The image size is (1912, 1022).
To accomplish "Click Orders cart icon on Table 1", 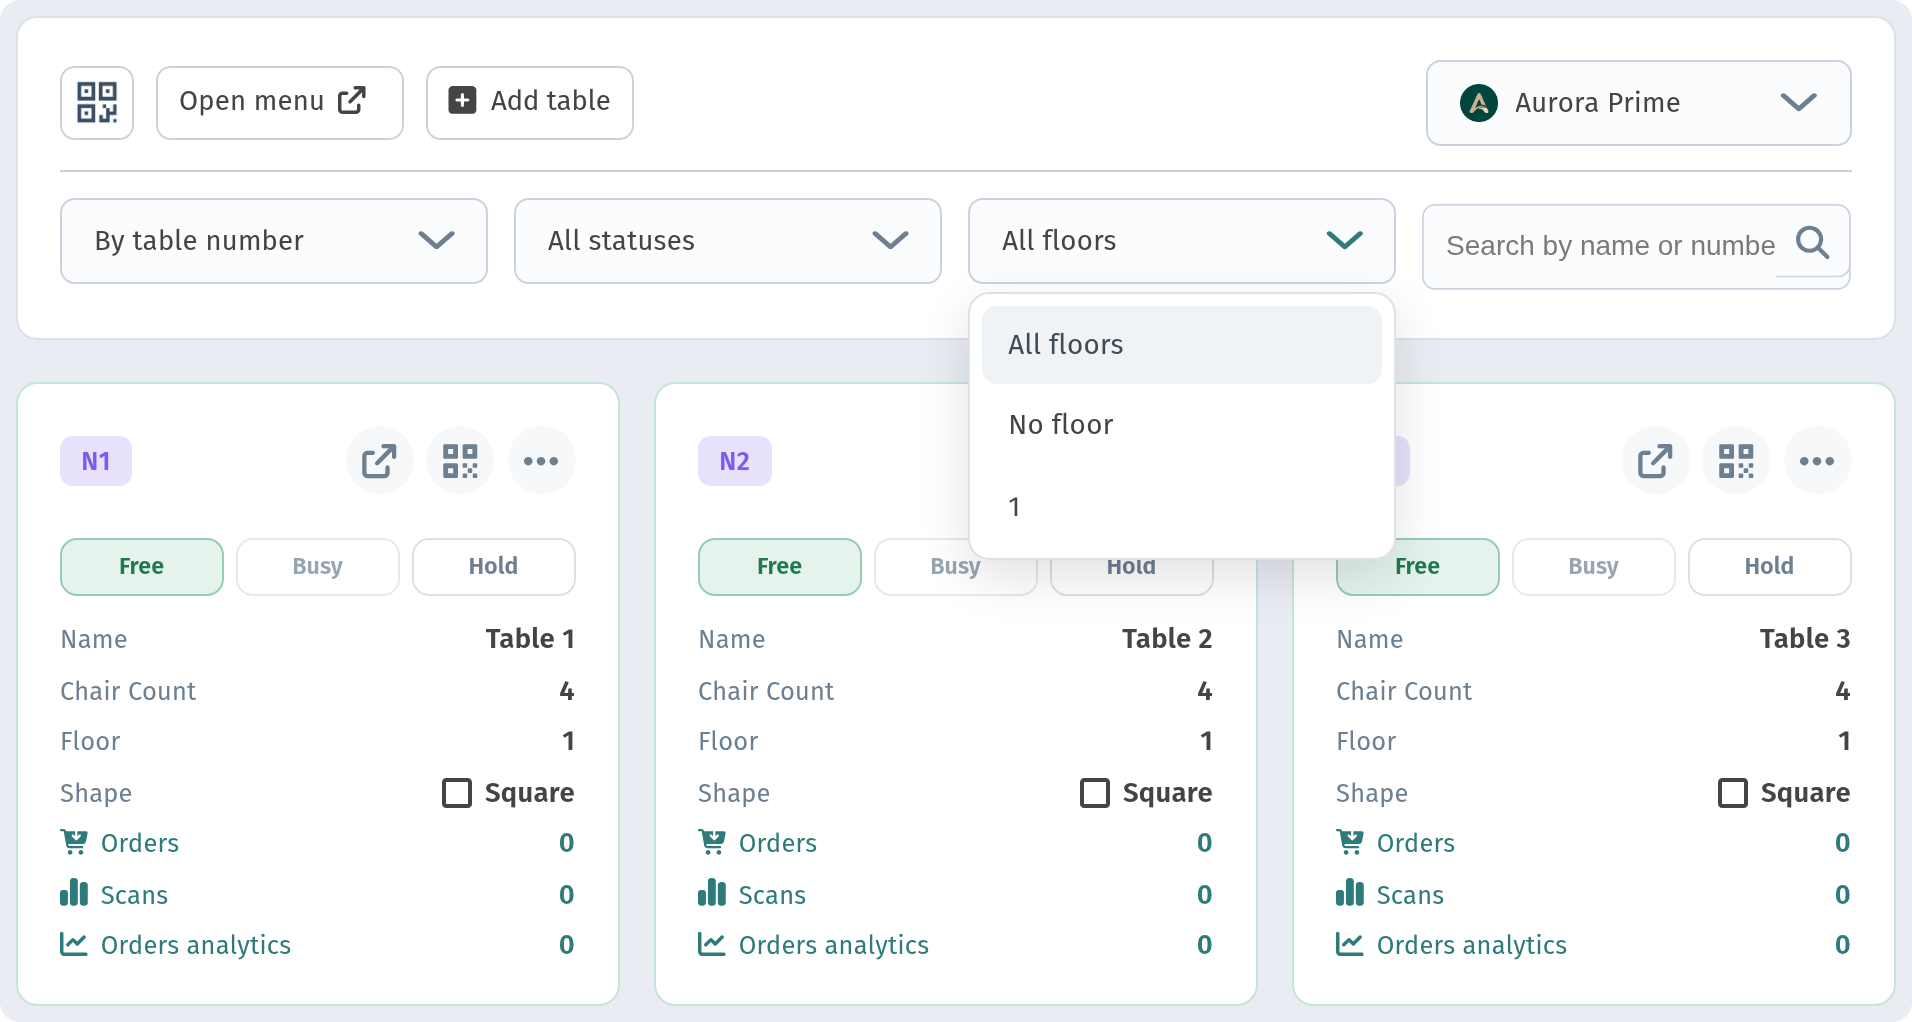I will tap(74, 842).
